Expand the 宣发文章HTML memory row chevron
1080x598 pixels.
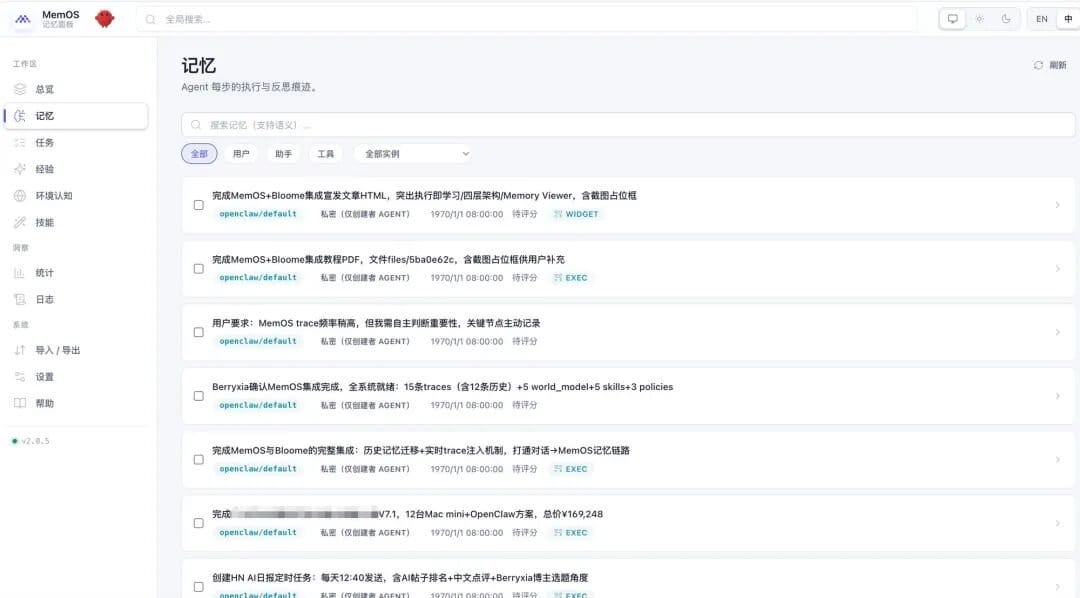[x=1057, y=205]
